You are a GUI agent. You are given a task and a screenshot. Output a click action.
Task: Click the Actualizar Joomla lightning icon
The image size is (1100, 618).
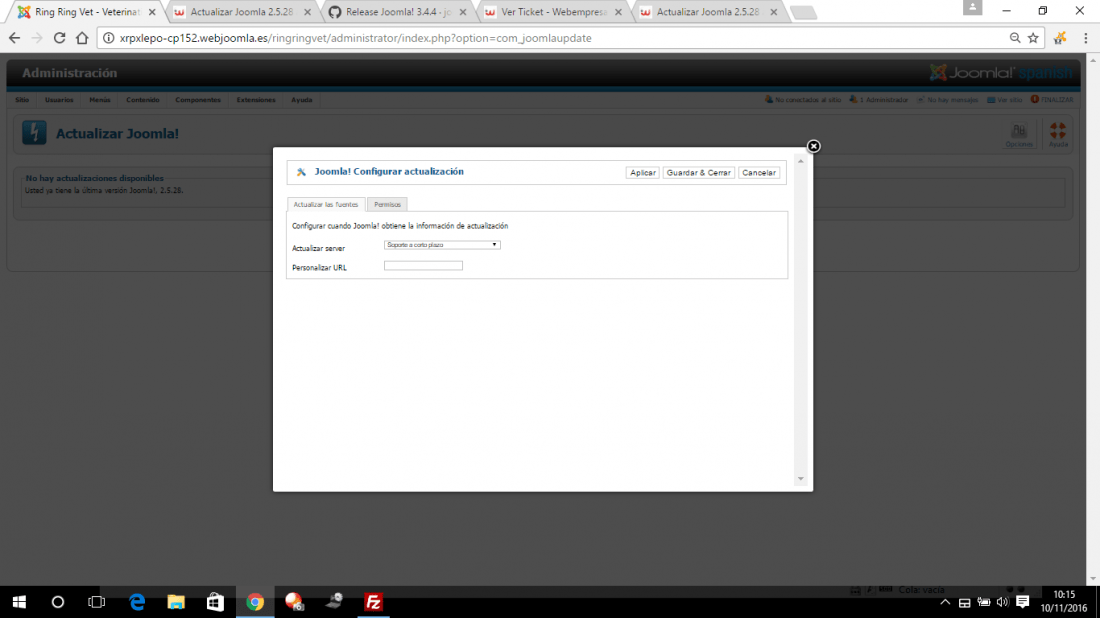34,133
